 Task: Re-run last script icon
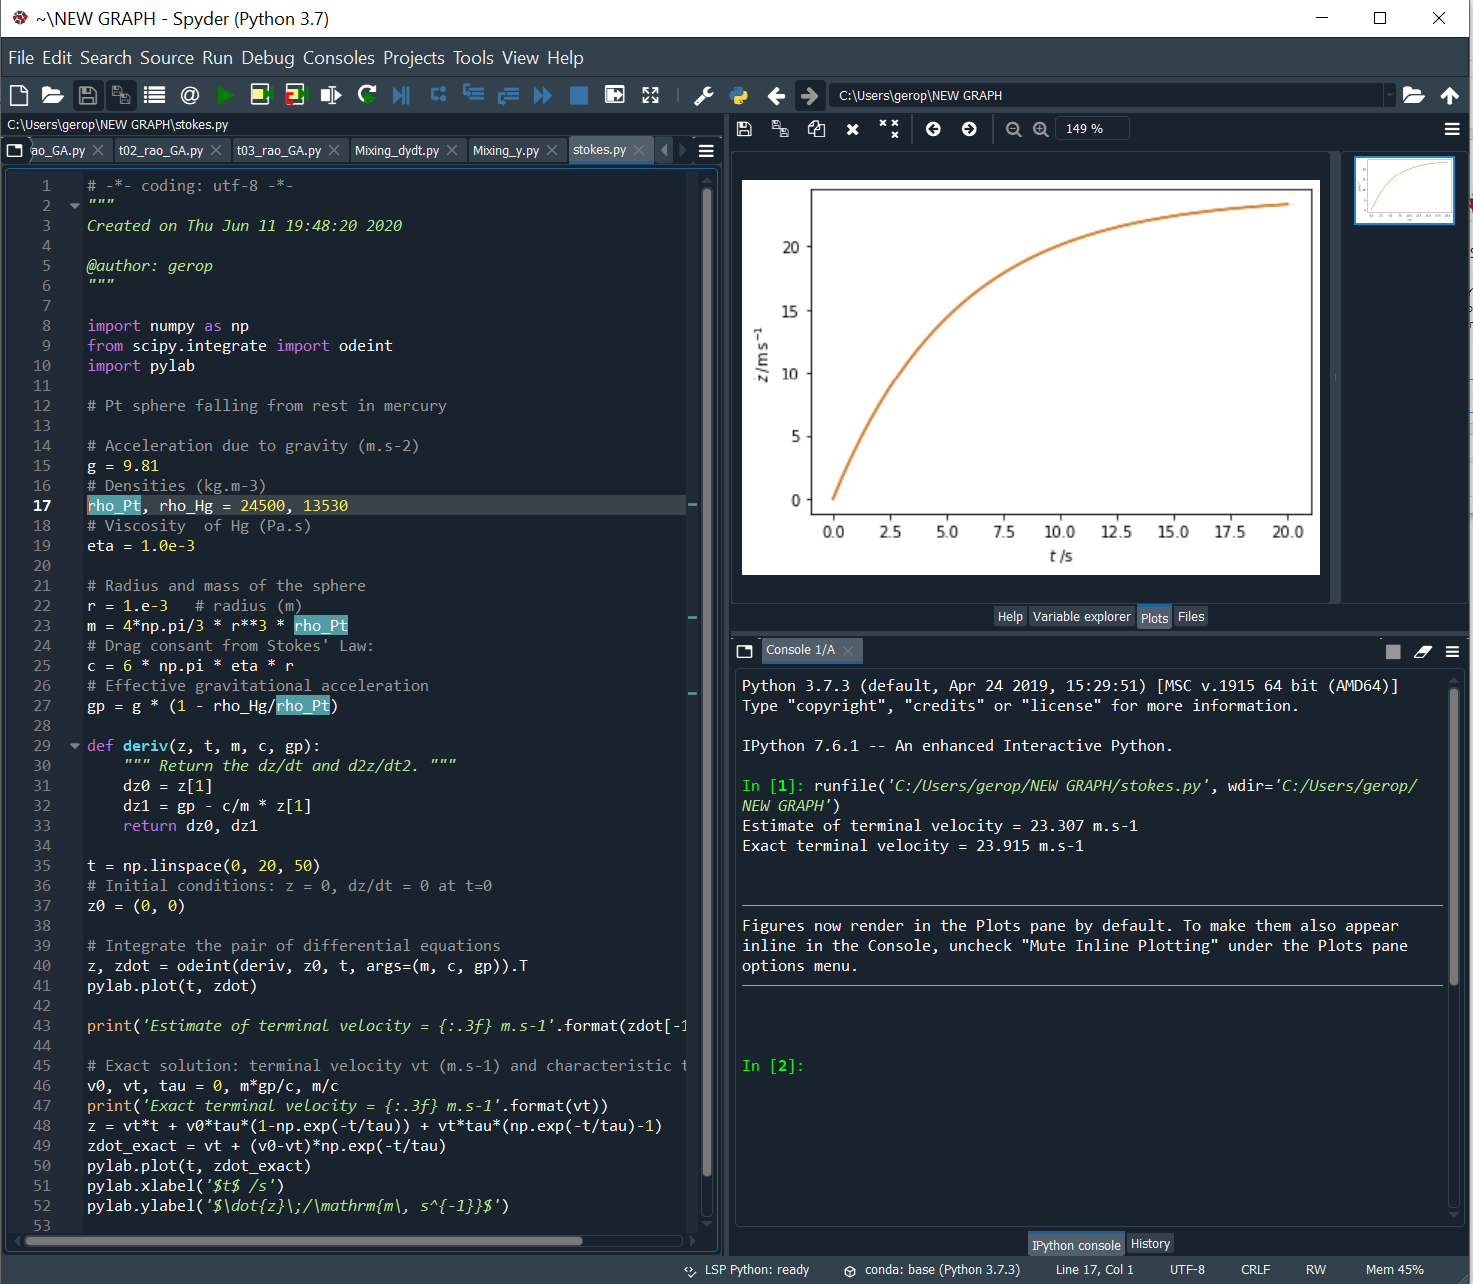367,95
